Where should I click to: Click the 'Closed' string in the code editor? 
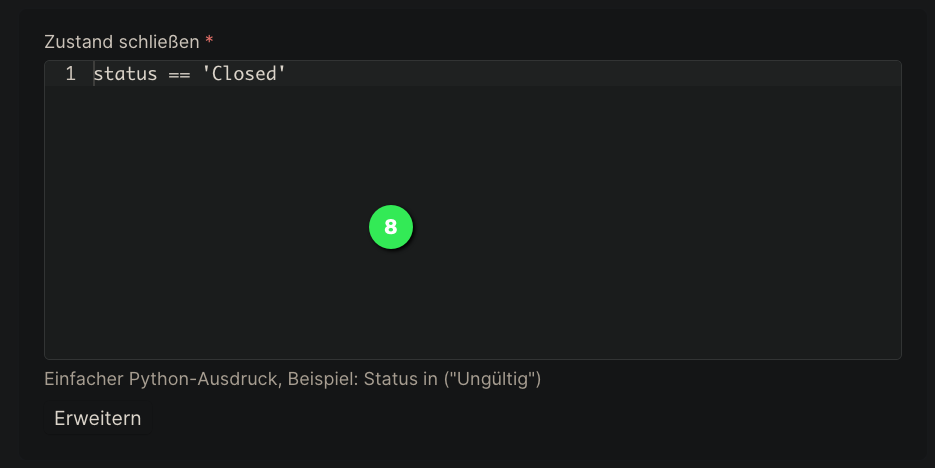point(244,73)
